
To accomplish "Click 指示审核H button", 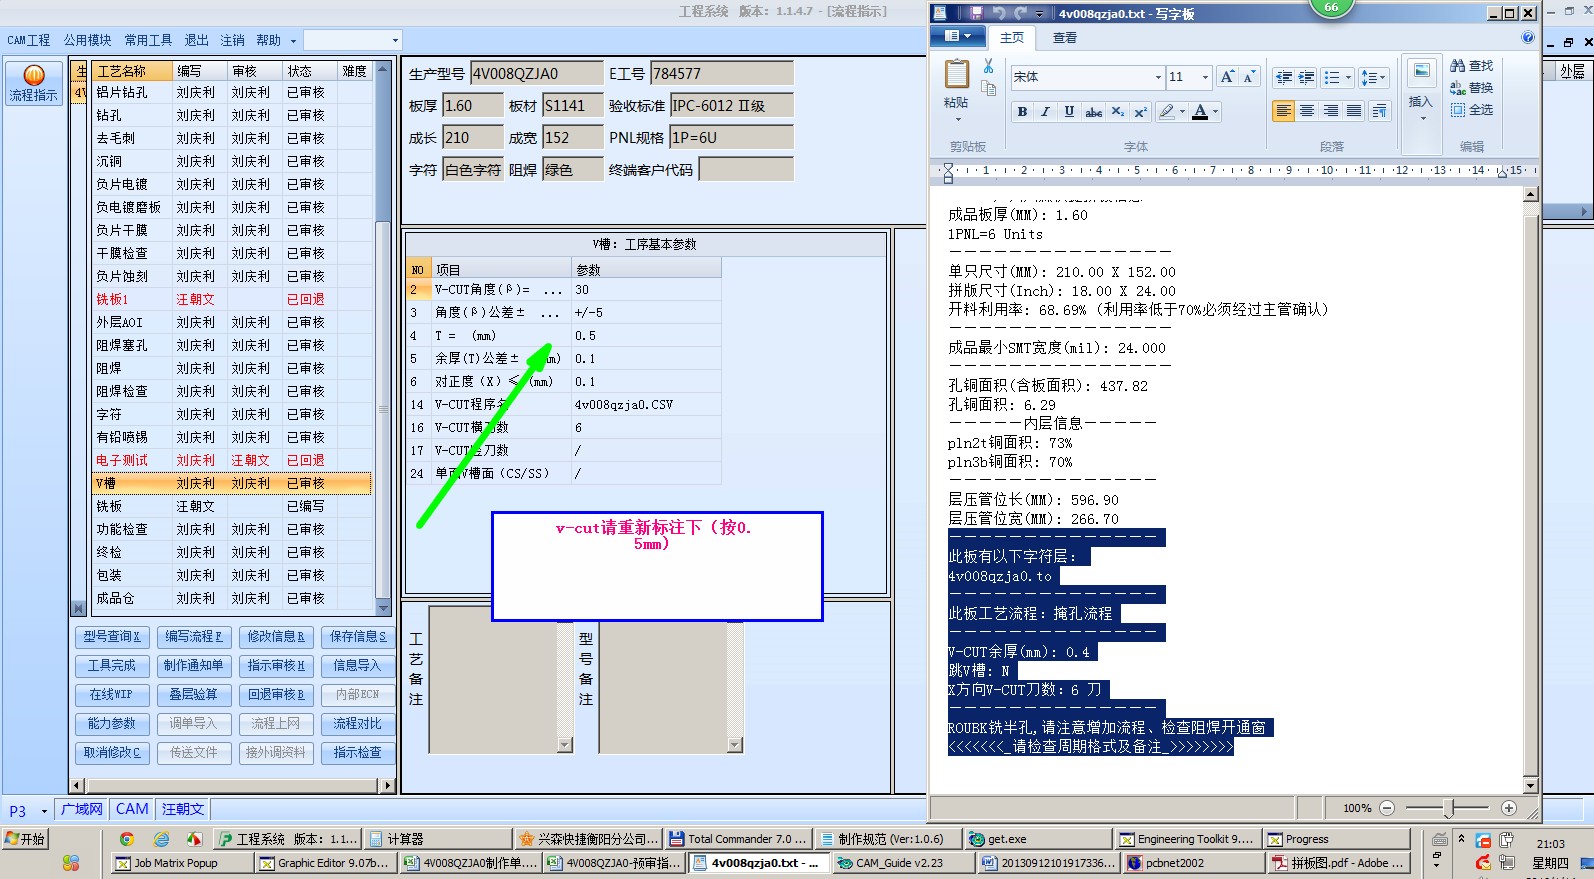I will [276, 665].
